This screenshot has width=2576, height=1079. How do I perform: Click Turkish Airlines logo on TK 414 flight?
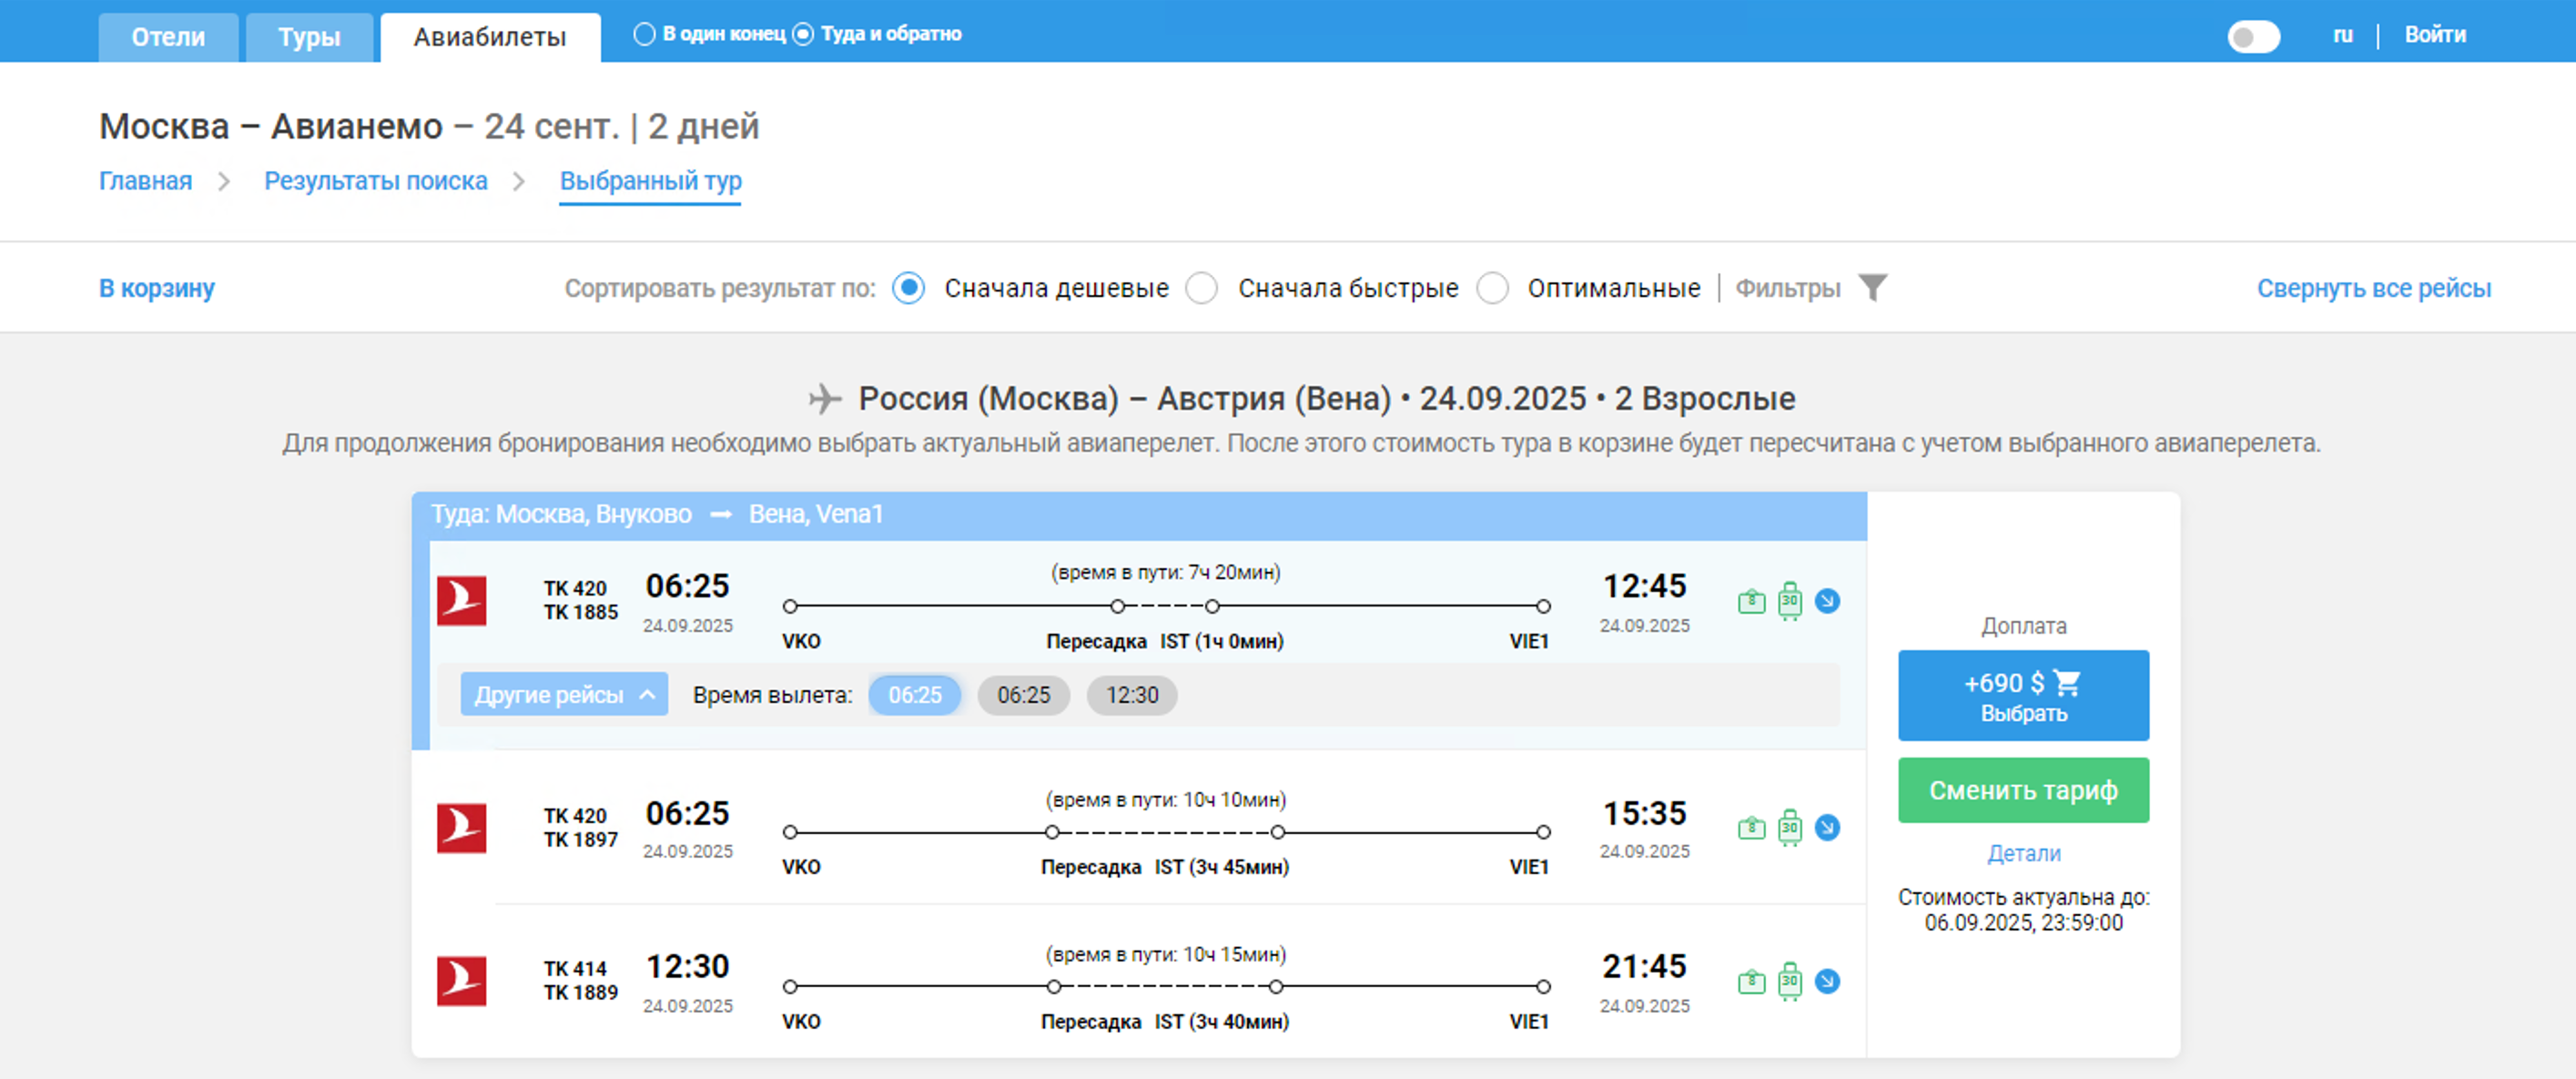coord(462,981)
